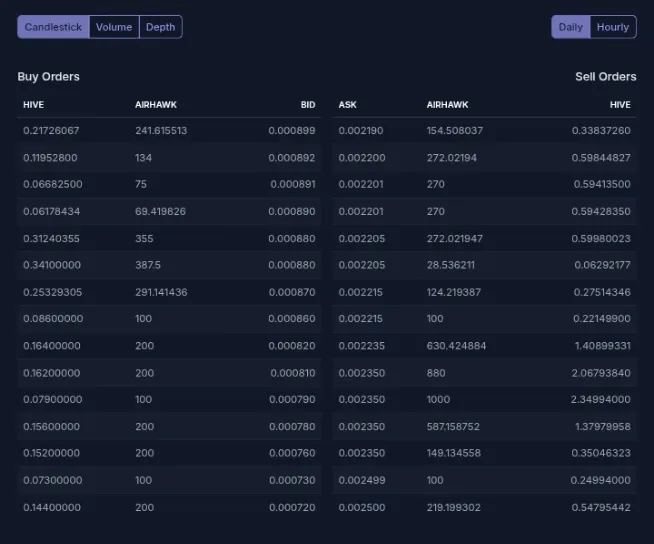The height and width of the screenshot is (544, 654).
Task: Click sell AIRHAWK amount 124.219387
Action: pos(454,292)
